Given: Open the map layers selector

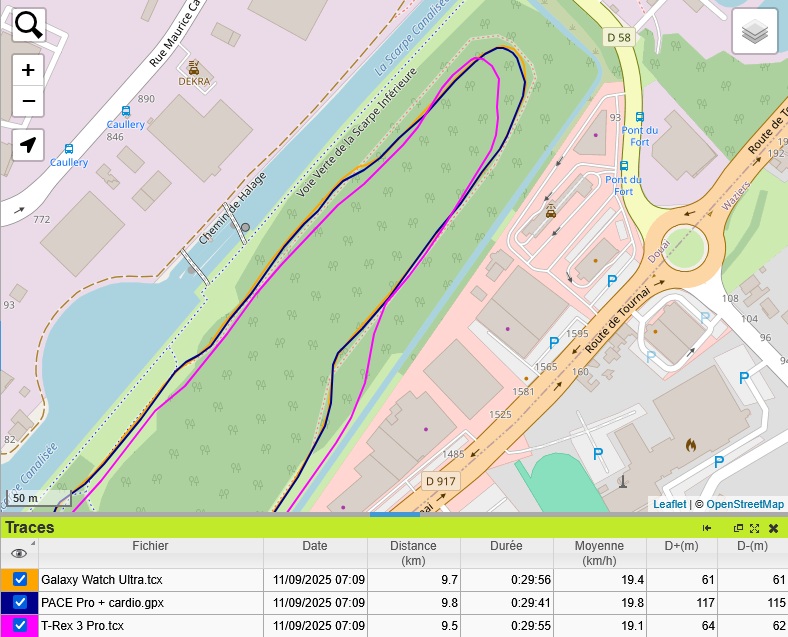Looking at the screenshot, I should (x=755, y=33).
